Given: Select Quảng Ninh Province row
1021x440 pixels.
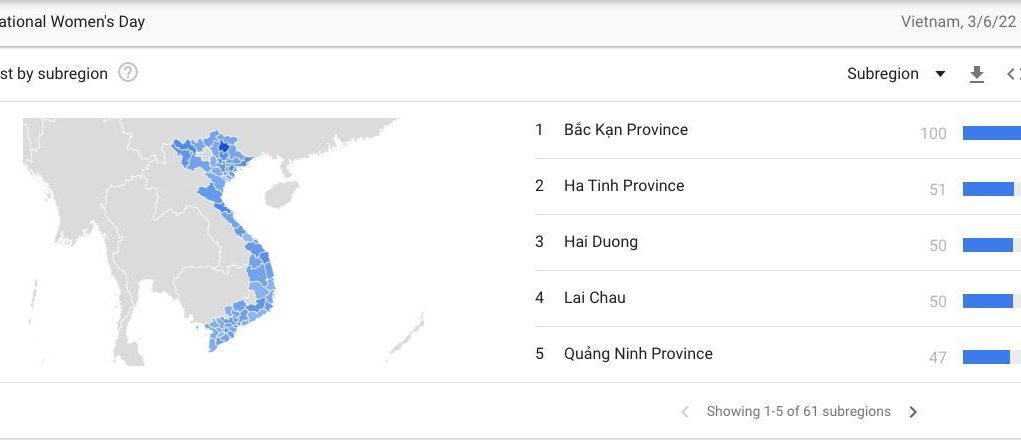Looking at the screenshot, I should pos(777,354).
